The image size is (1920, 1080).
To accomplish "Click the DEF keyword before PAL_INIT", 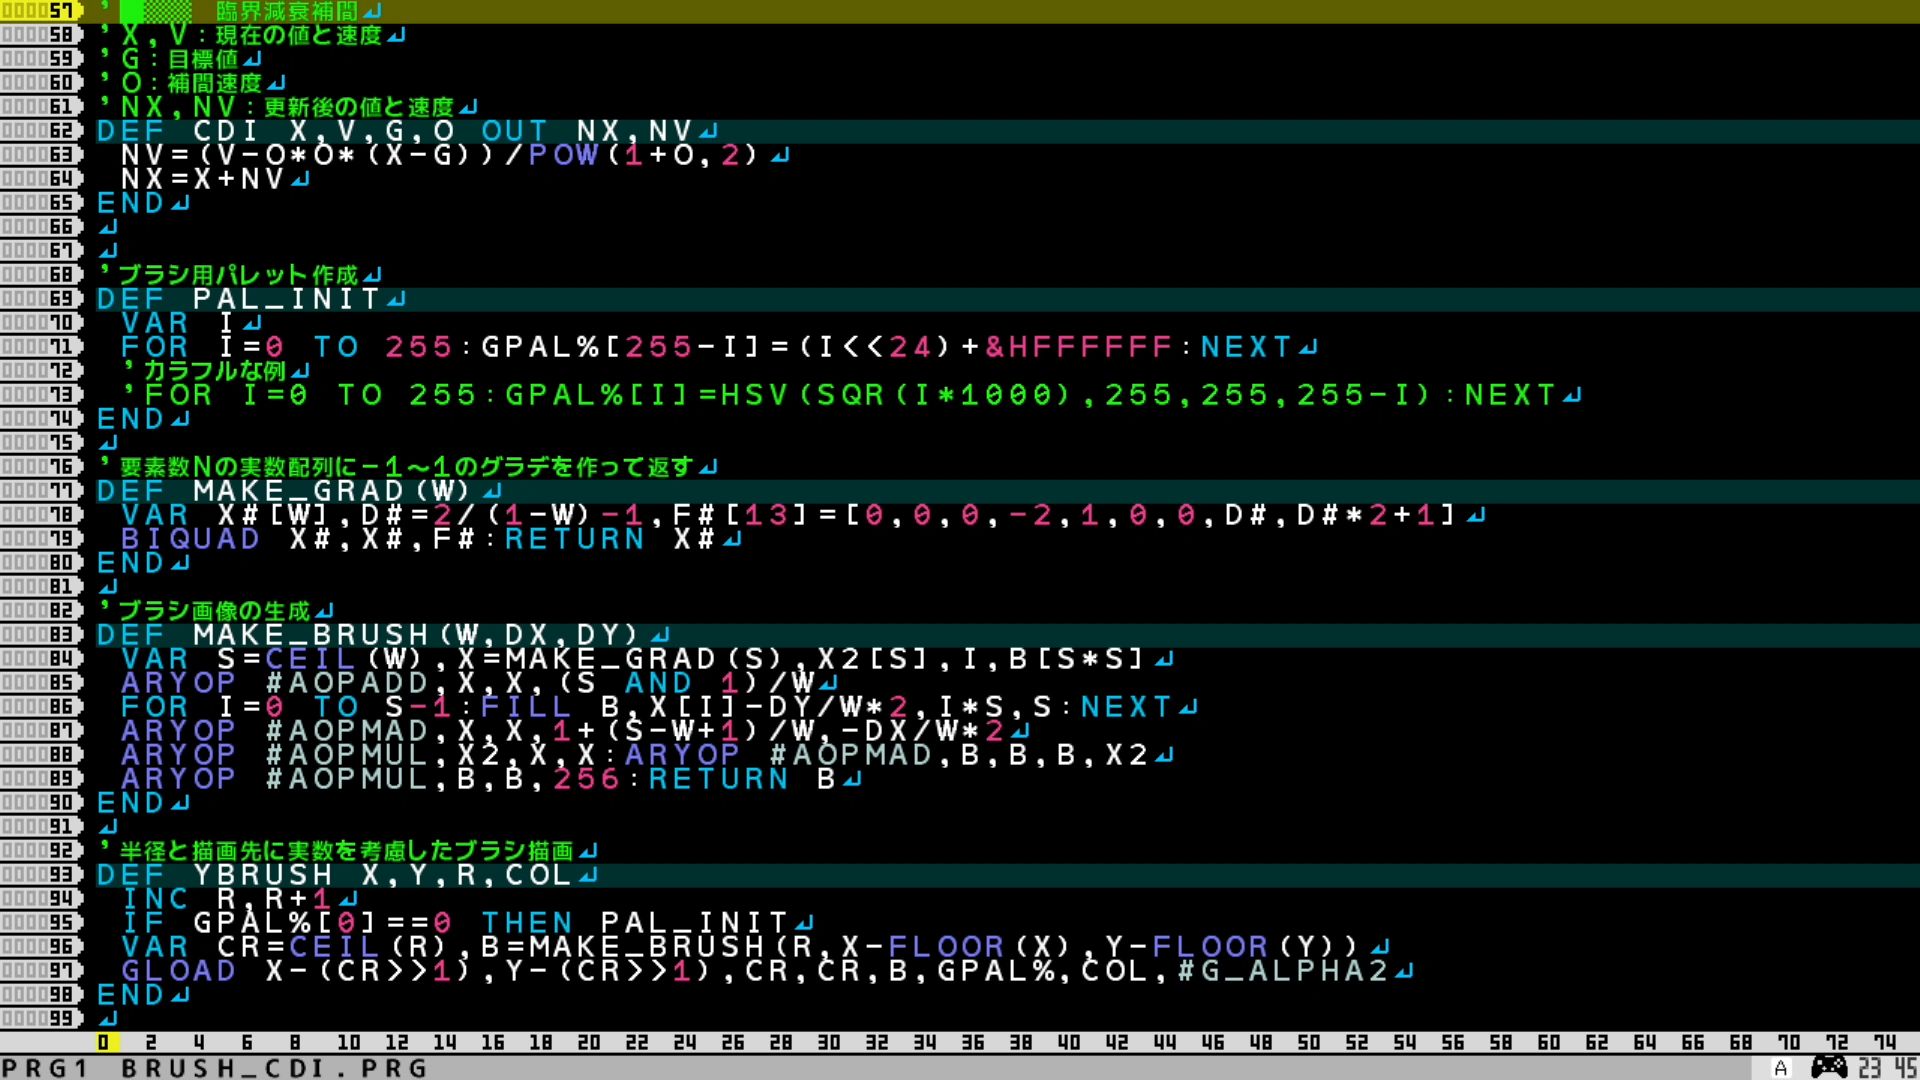I will pyautogui.click(x=131, y=299).
